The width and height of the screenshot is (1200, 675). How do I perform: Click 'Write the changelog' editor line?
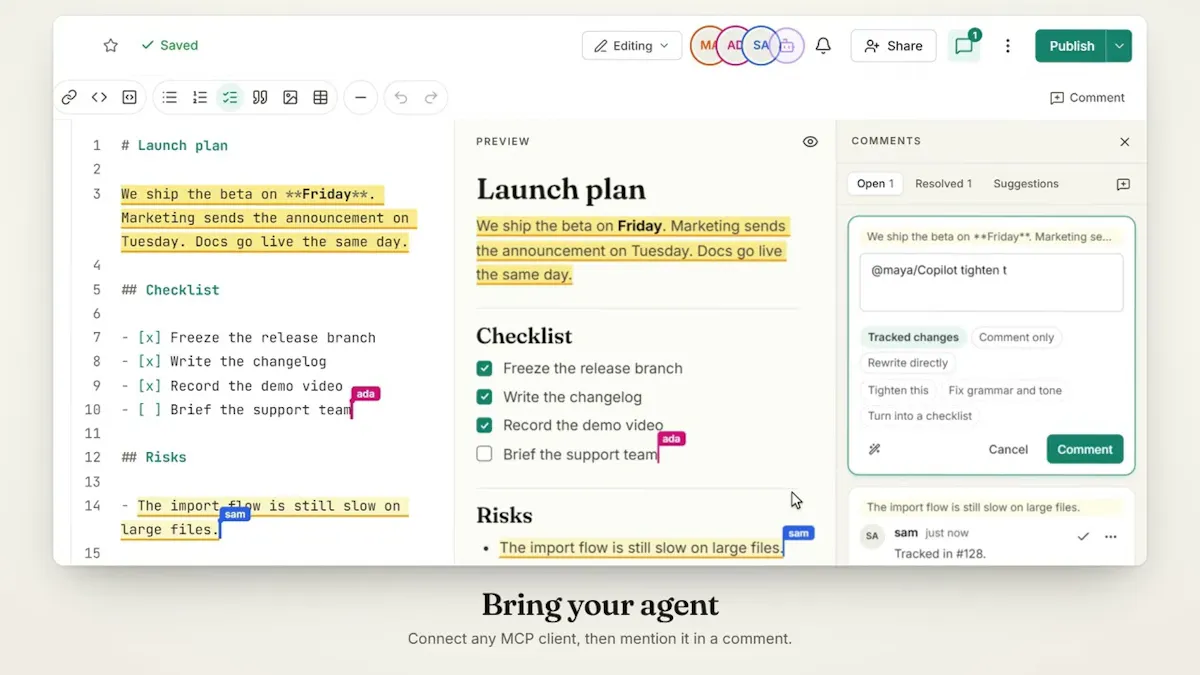coord(224,362)
